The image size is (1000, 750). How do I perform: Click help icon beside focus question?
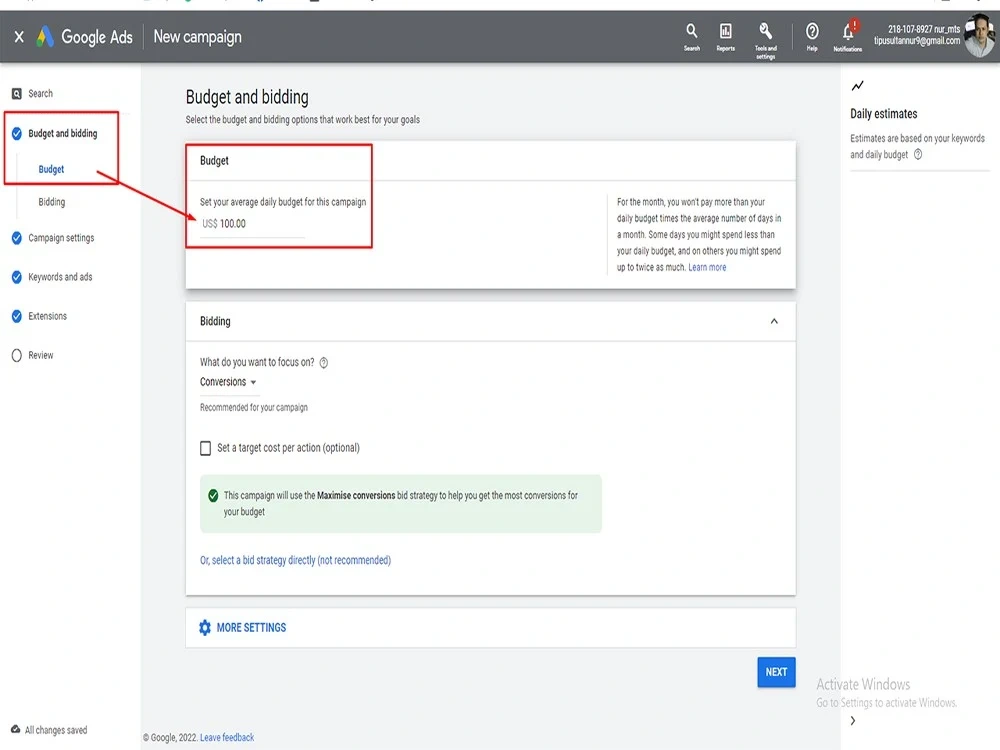click(324, 363)
